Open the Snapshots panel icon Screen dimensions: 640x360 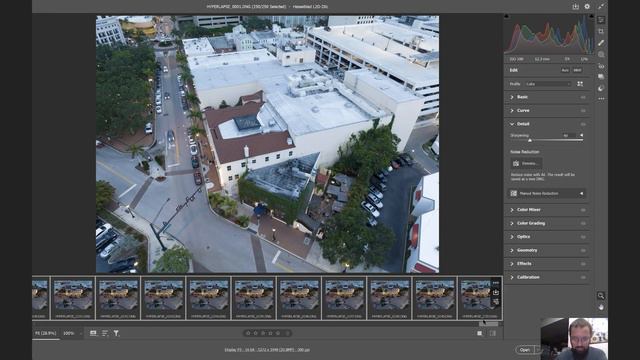click(601, 77)
